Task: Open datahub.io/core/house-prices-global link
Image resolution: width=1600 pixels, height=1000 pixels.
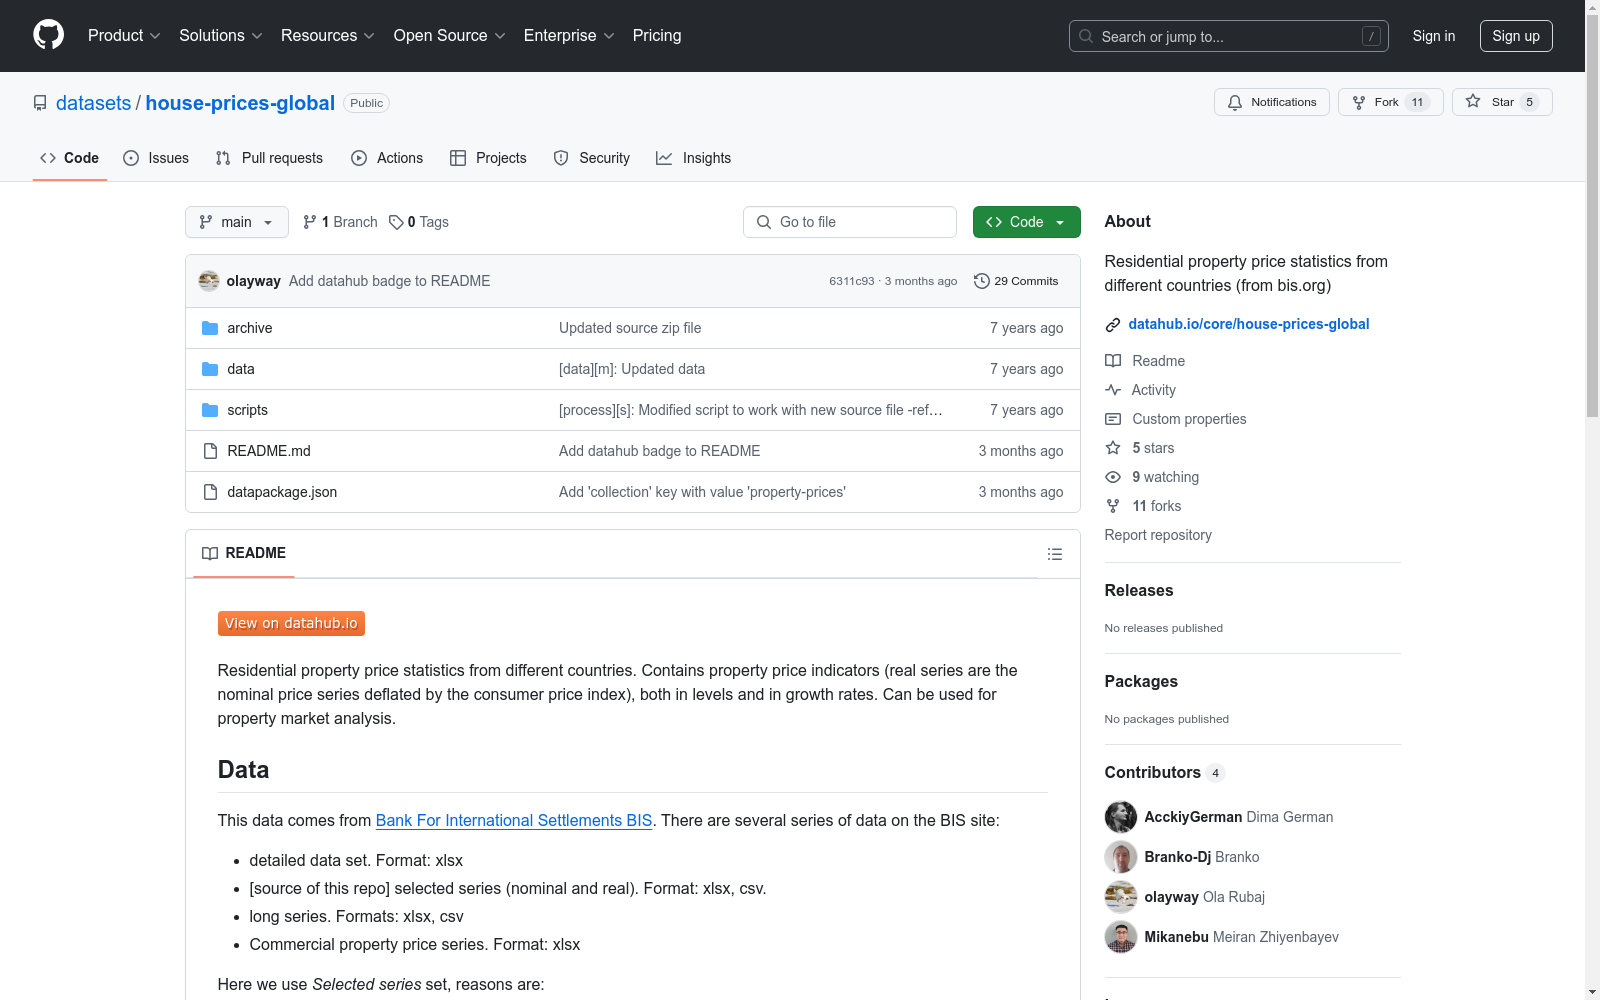Action: pyautogui.click(x=1249, y=324)
